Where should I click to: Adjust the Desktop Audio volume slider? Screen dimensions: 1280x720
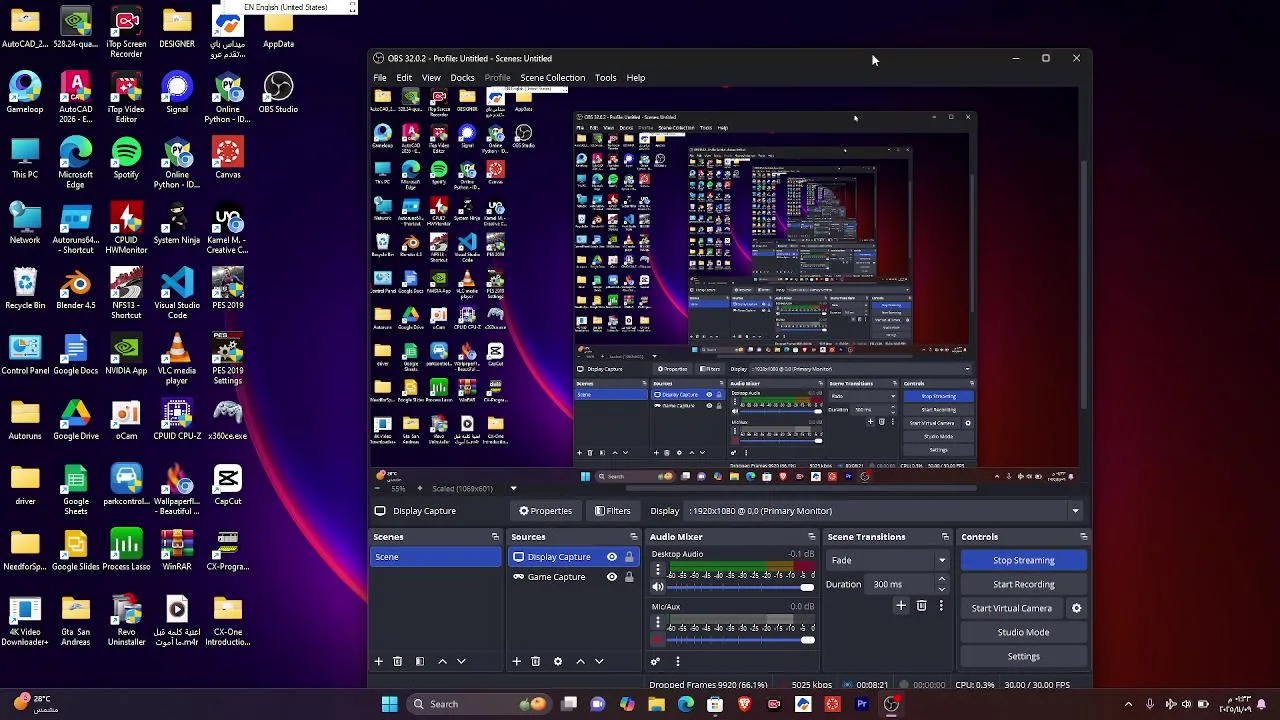point(740,587)
